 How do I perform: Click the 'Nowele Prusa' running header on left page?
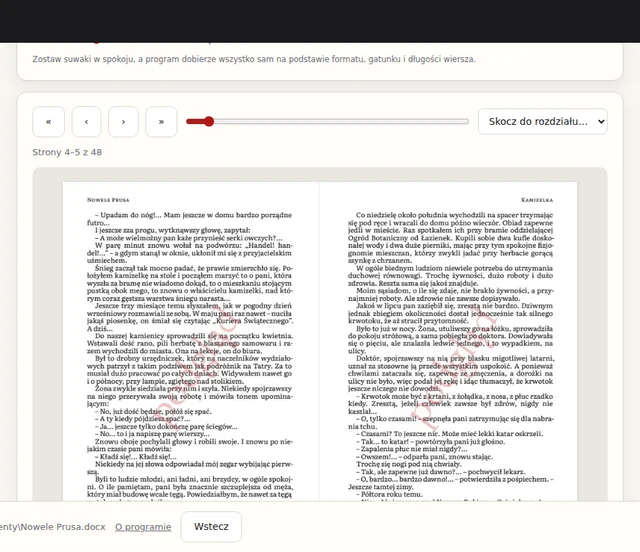pos(108,200)
